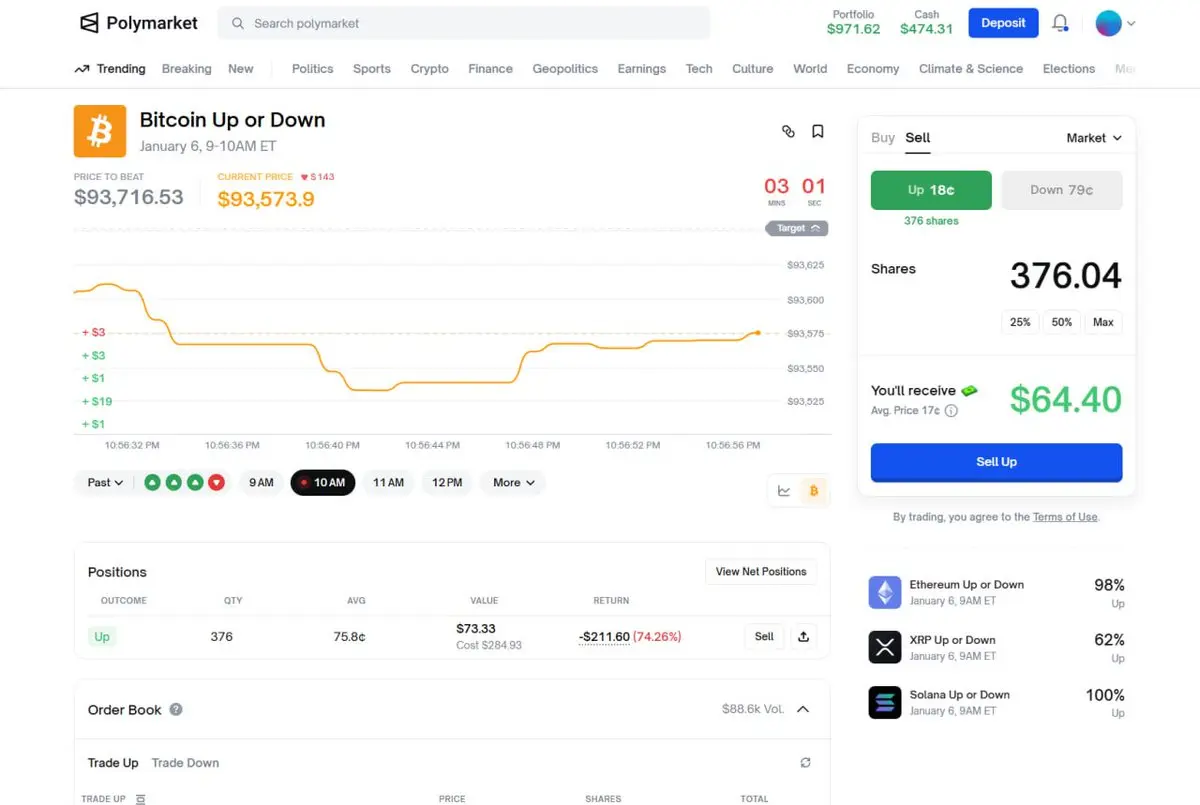Open Ethereum Up or Down market icon

point(885,592)
